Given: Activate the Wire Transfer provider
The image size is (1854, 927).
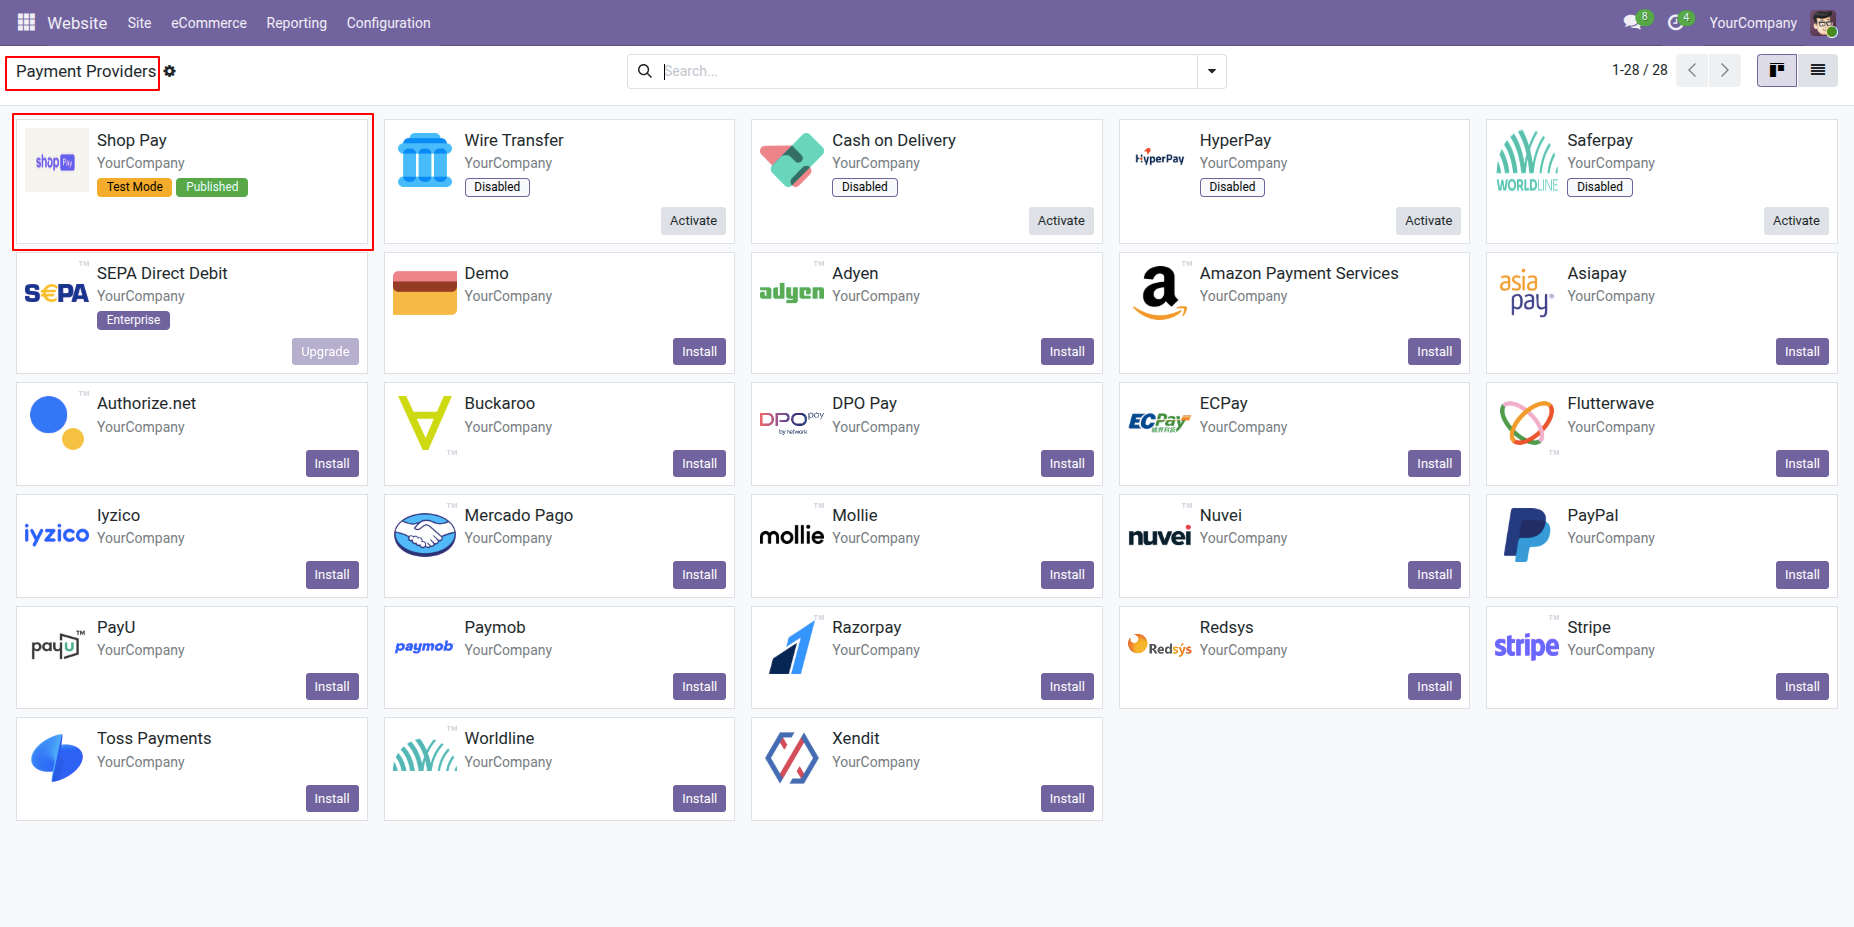Looking at the screenshot, I should tap(694, 221).
